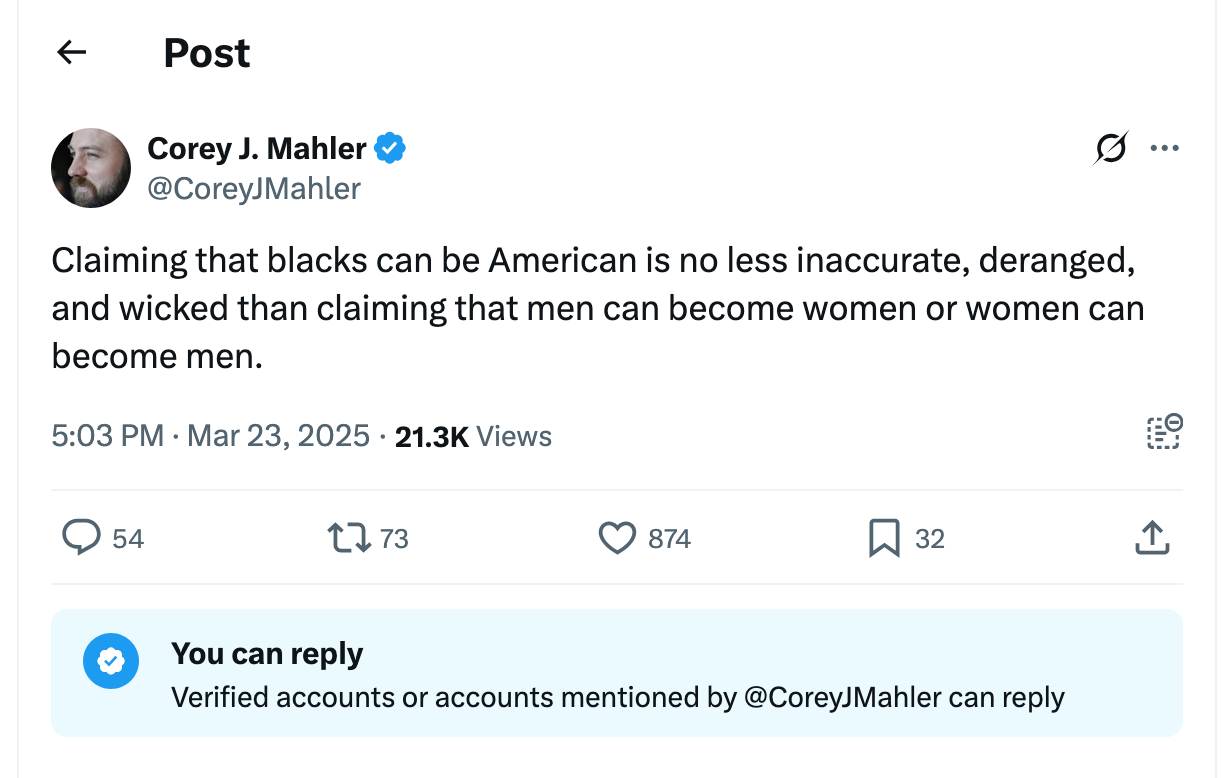Open the more options menu with the ellipsis
Viewport: 1230px width, 778px height.
click(1164, 148)
